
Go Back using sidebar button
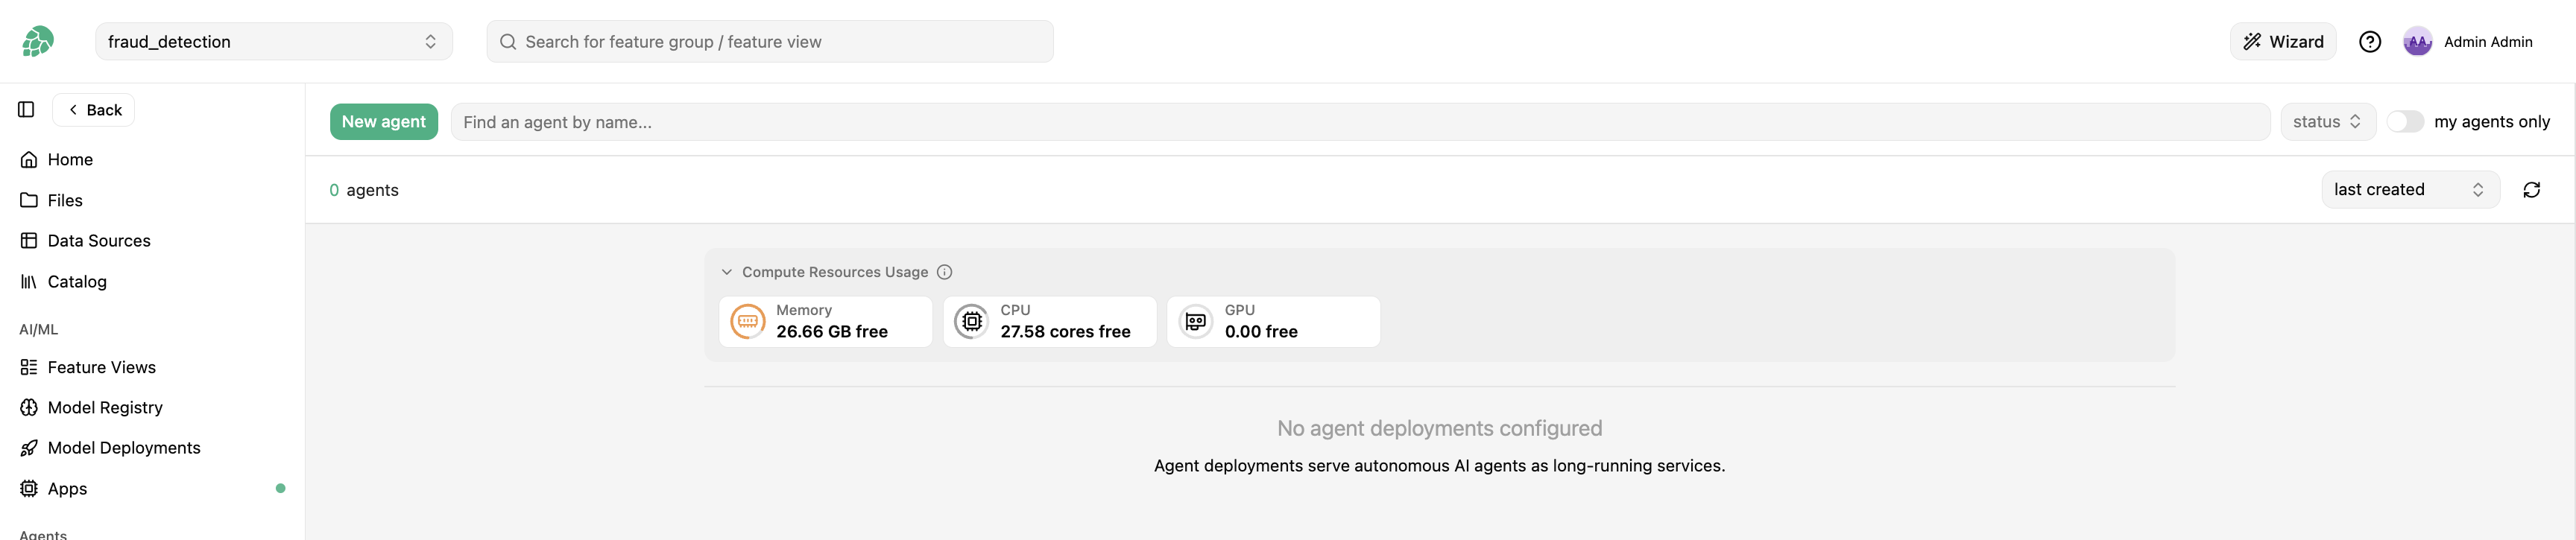pyautogui.click(x=94, y=110)
